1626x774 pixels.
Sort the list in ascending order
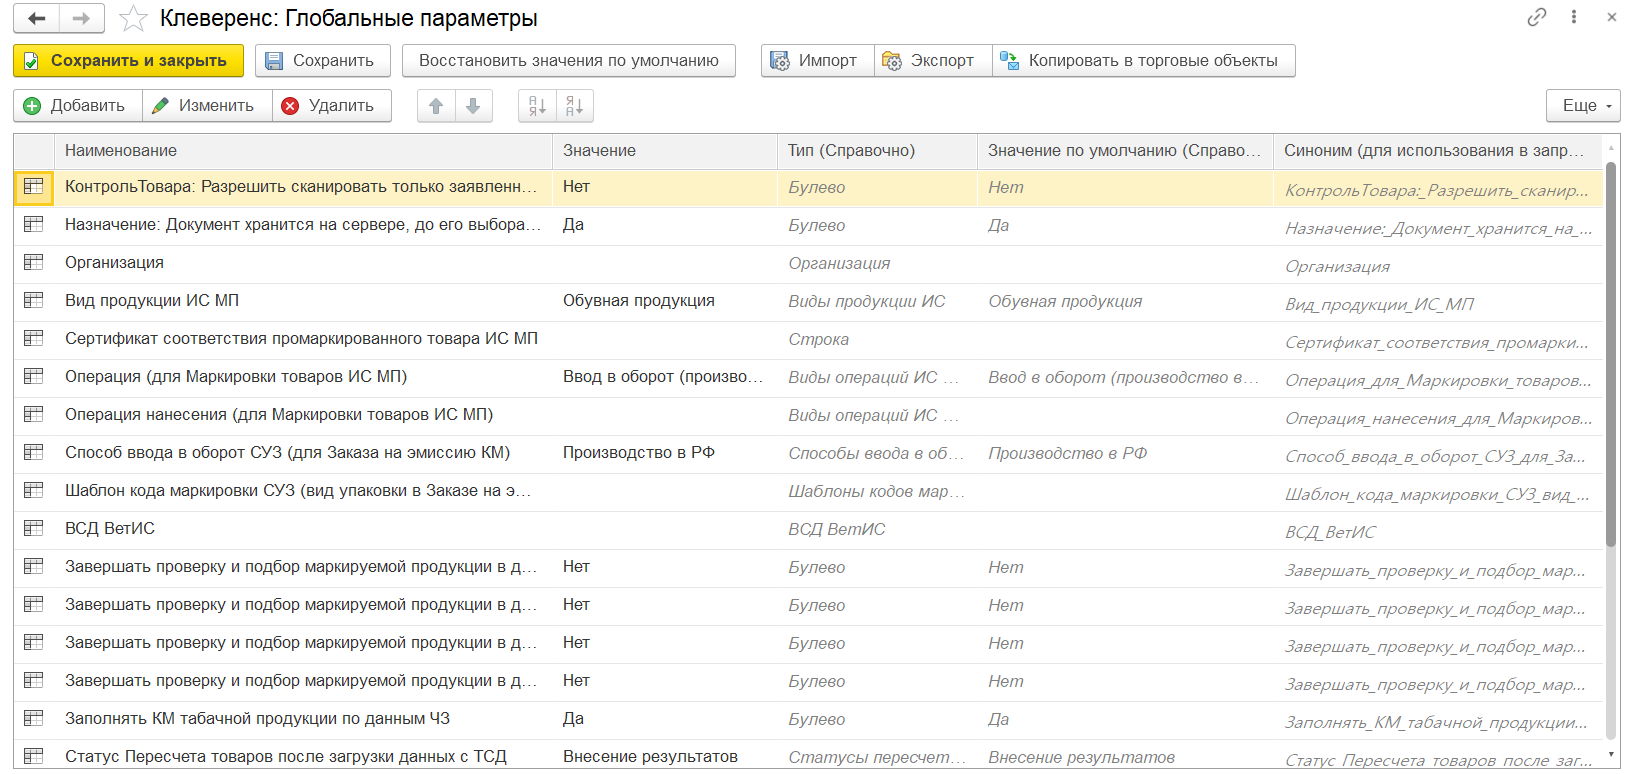click(x=537, y=106)
